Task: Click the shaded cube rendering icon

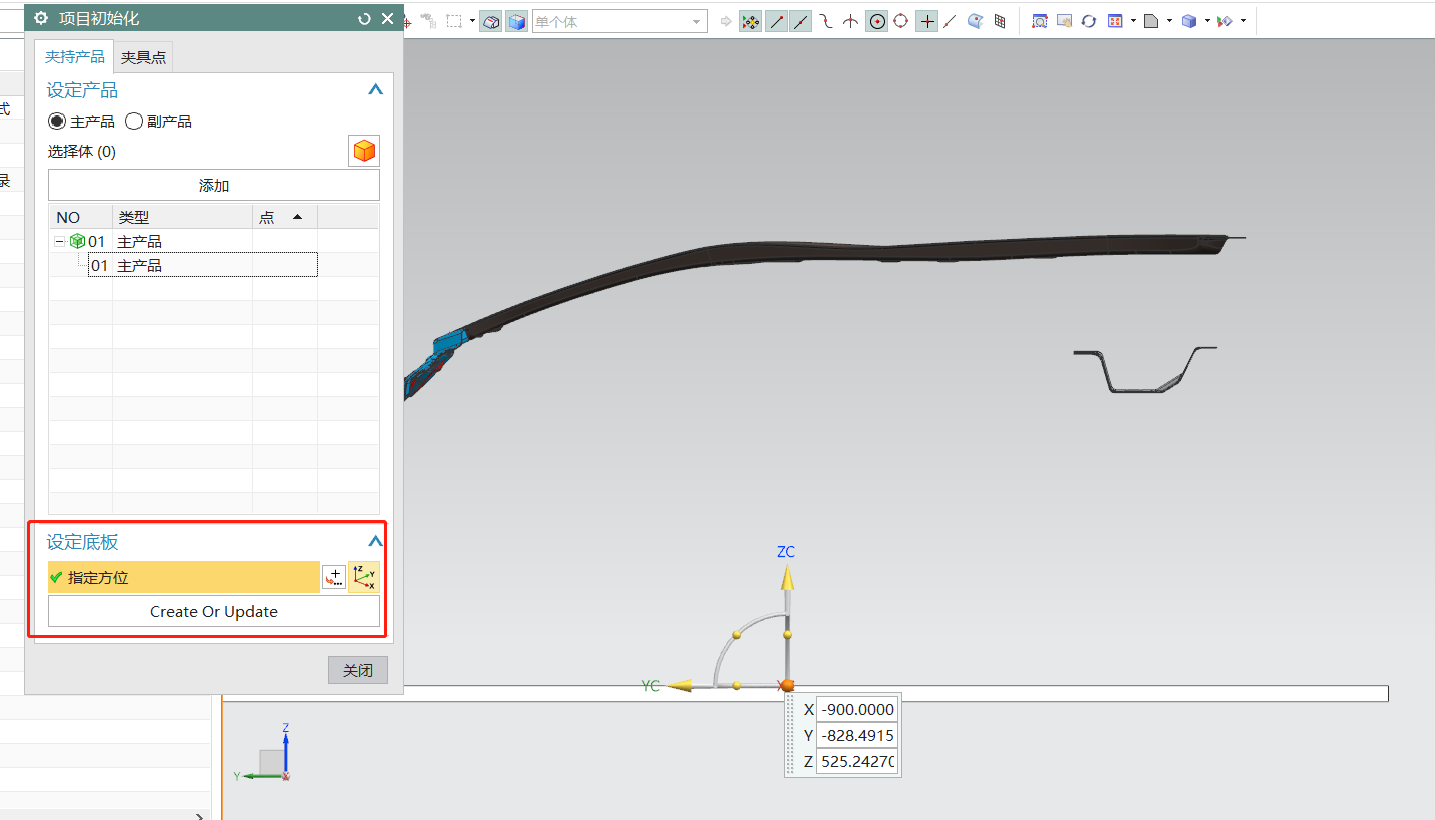Action: tap(1188, 21)
